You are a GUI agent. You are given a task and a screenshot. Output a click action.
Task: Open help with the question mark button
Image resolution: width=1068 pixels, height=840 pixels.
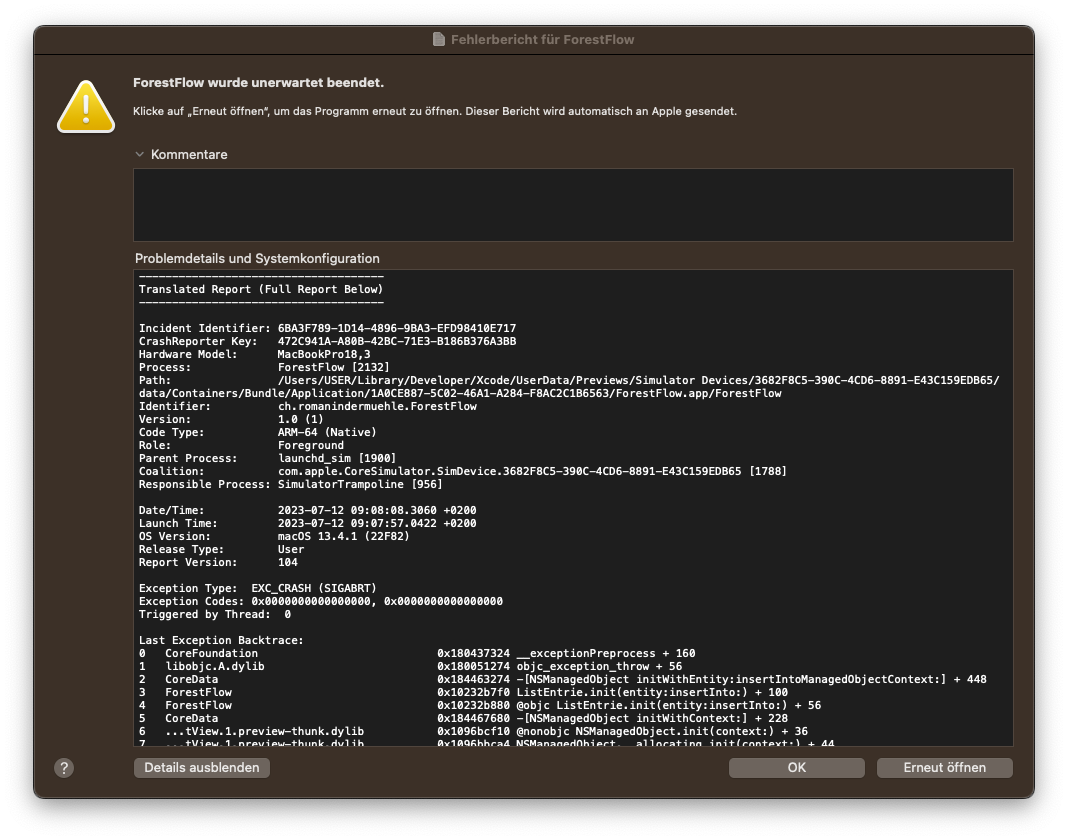(64, 768)
